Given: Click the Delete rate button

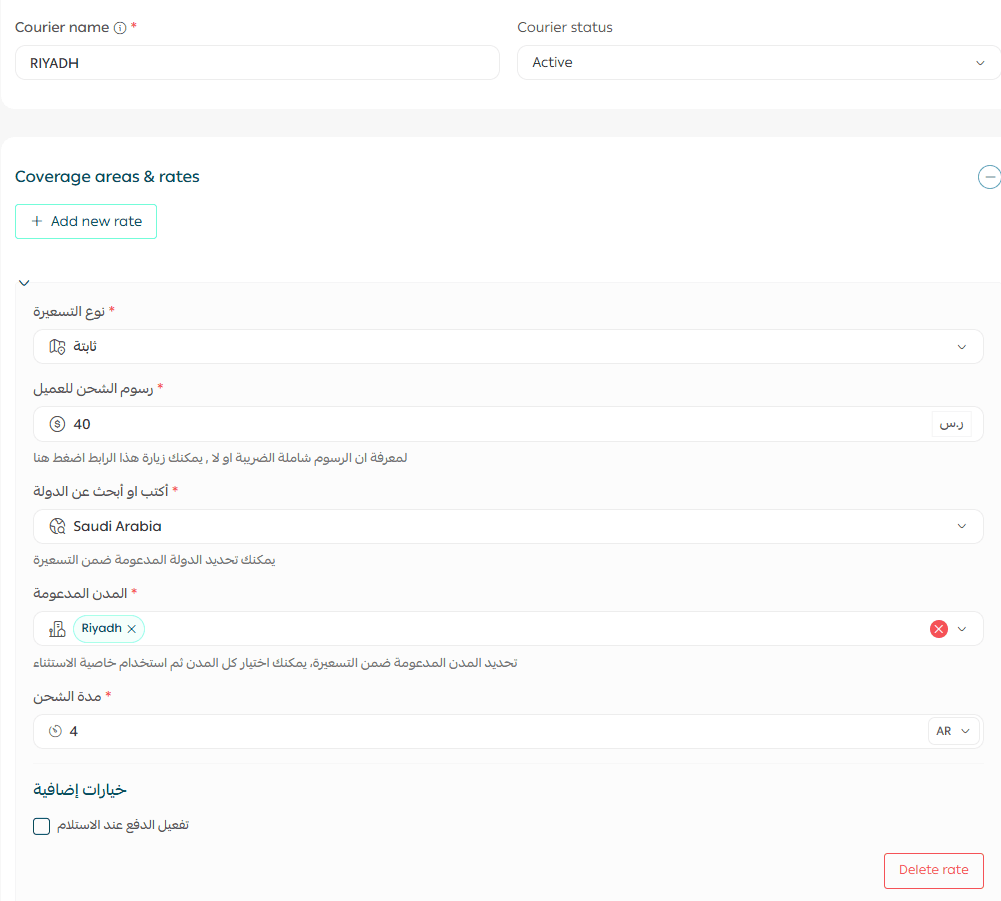Looking at the screenshot, I should [x=933, y=870].
